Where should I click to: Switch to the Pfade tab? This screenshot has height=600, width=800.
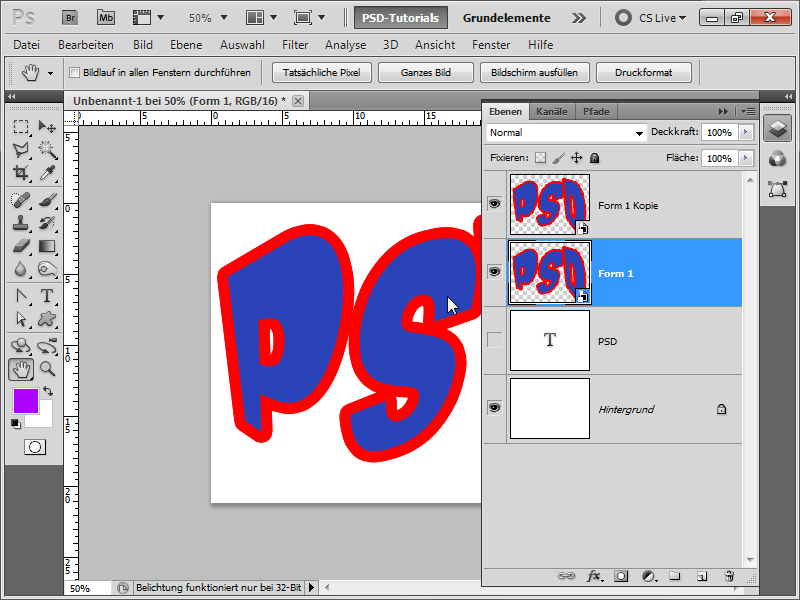(596, 112)
